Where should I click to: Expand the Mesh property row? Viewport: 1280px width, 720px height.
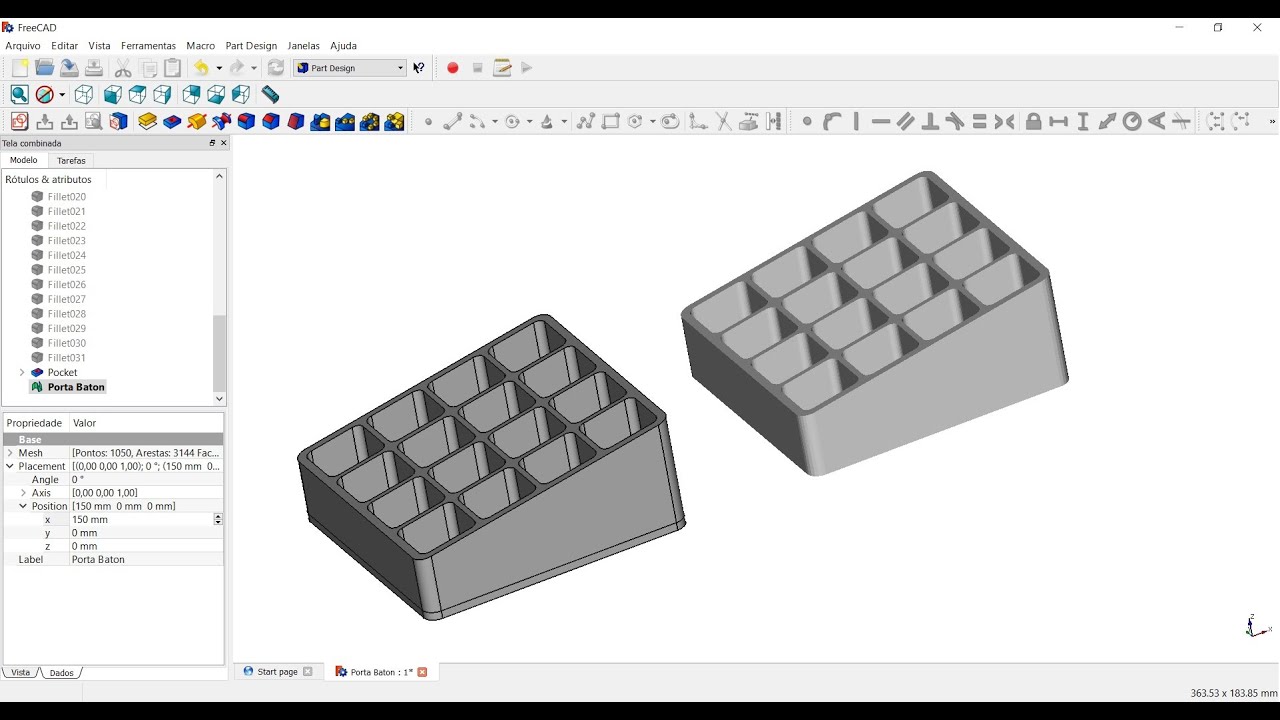(x=10, y=453)
